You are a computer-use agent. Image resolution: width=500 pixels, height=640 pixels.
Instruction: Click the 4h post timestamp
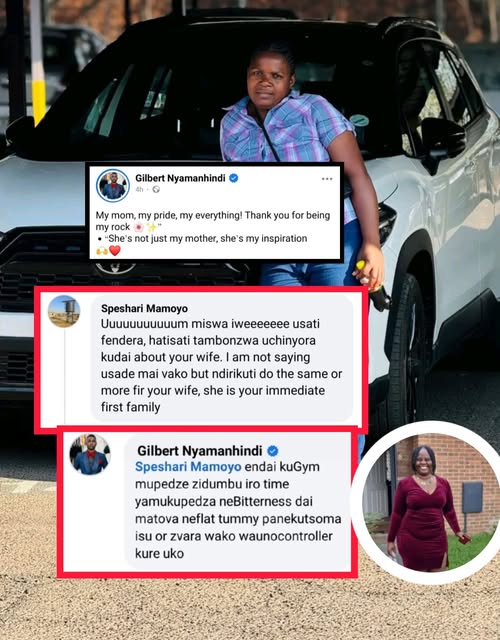pyautogui.click(x=139, y=189)
